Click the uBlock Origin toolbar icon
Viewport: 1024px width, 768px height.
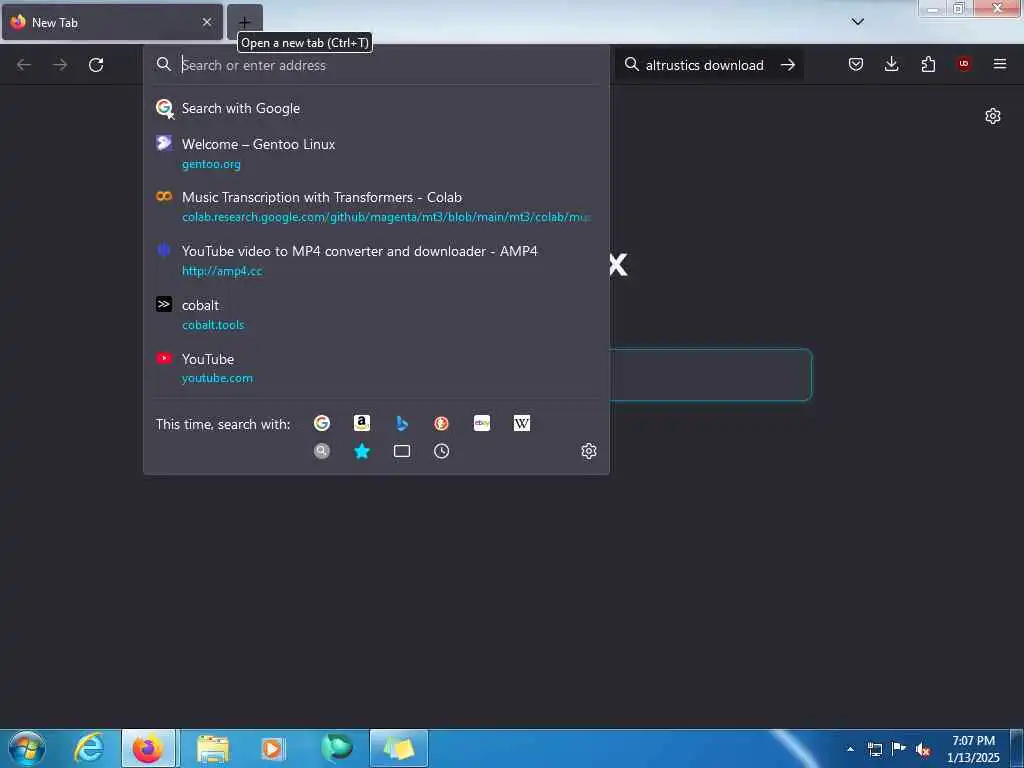click(x=964, y=63)
